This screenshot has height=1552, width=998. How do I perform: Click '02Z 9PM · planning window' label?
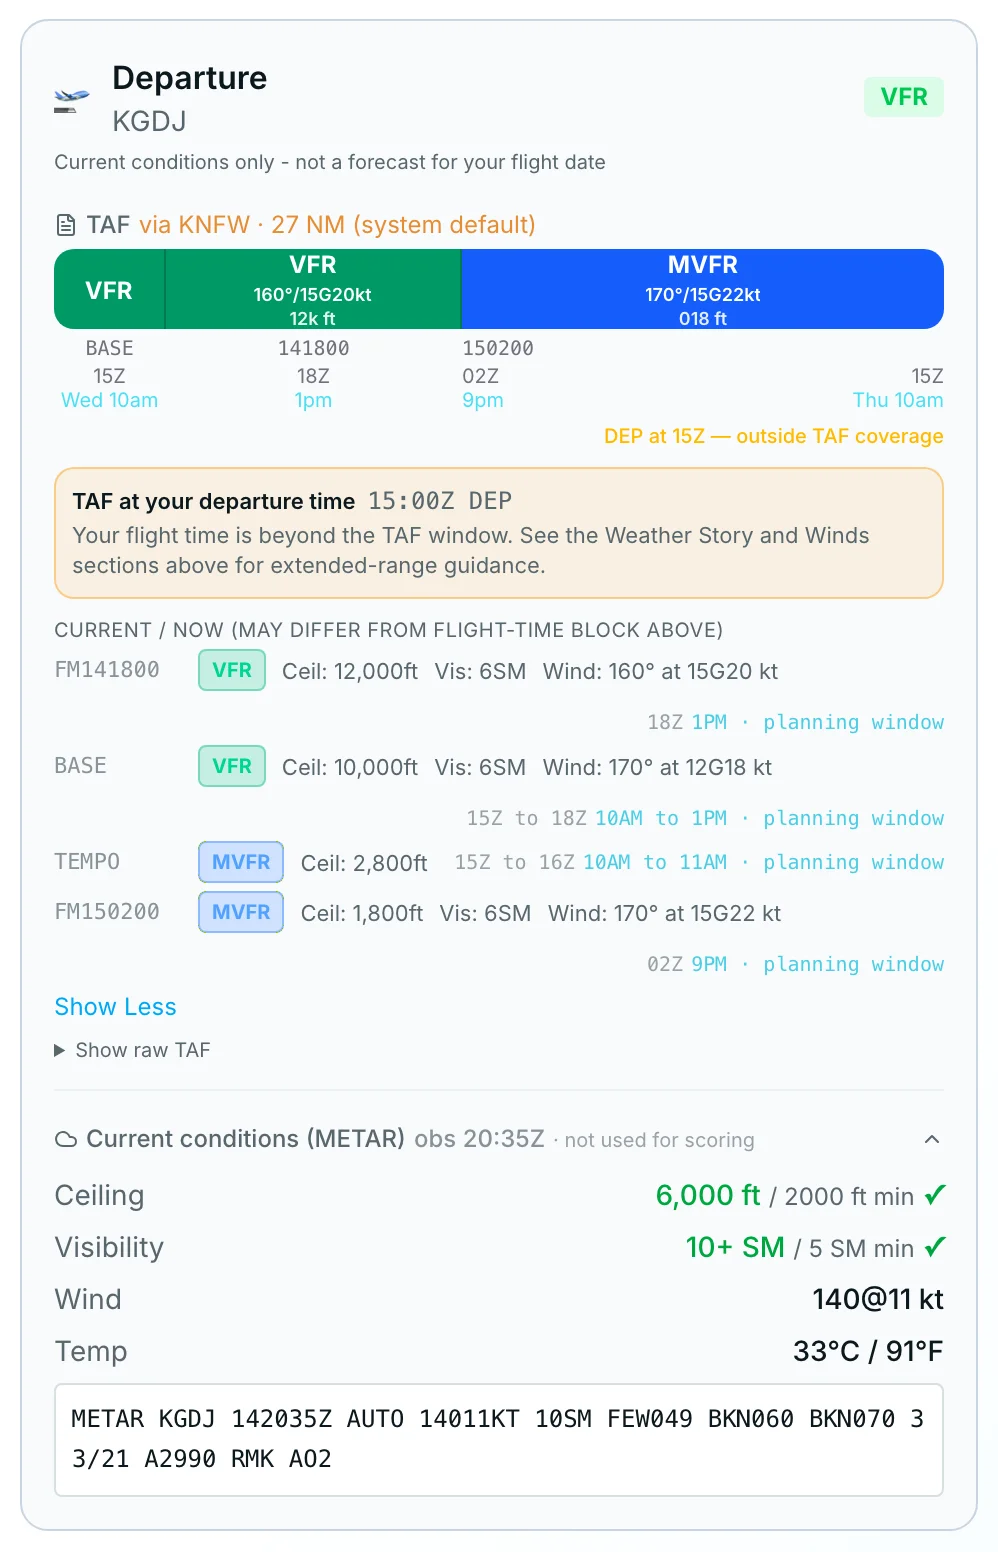[x=795, y=964]
